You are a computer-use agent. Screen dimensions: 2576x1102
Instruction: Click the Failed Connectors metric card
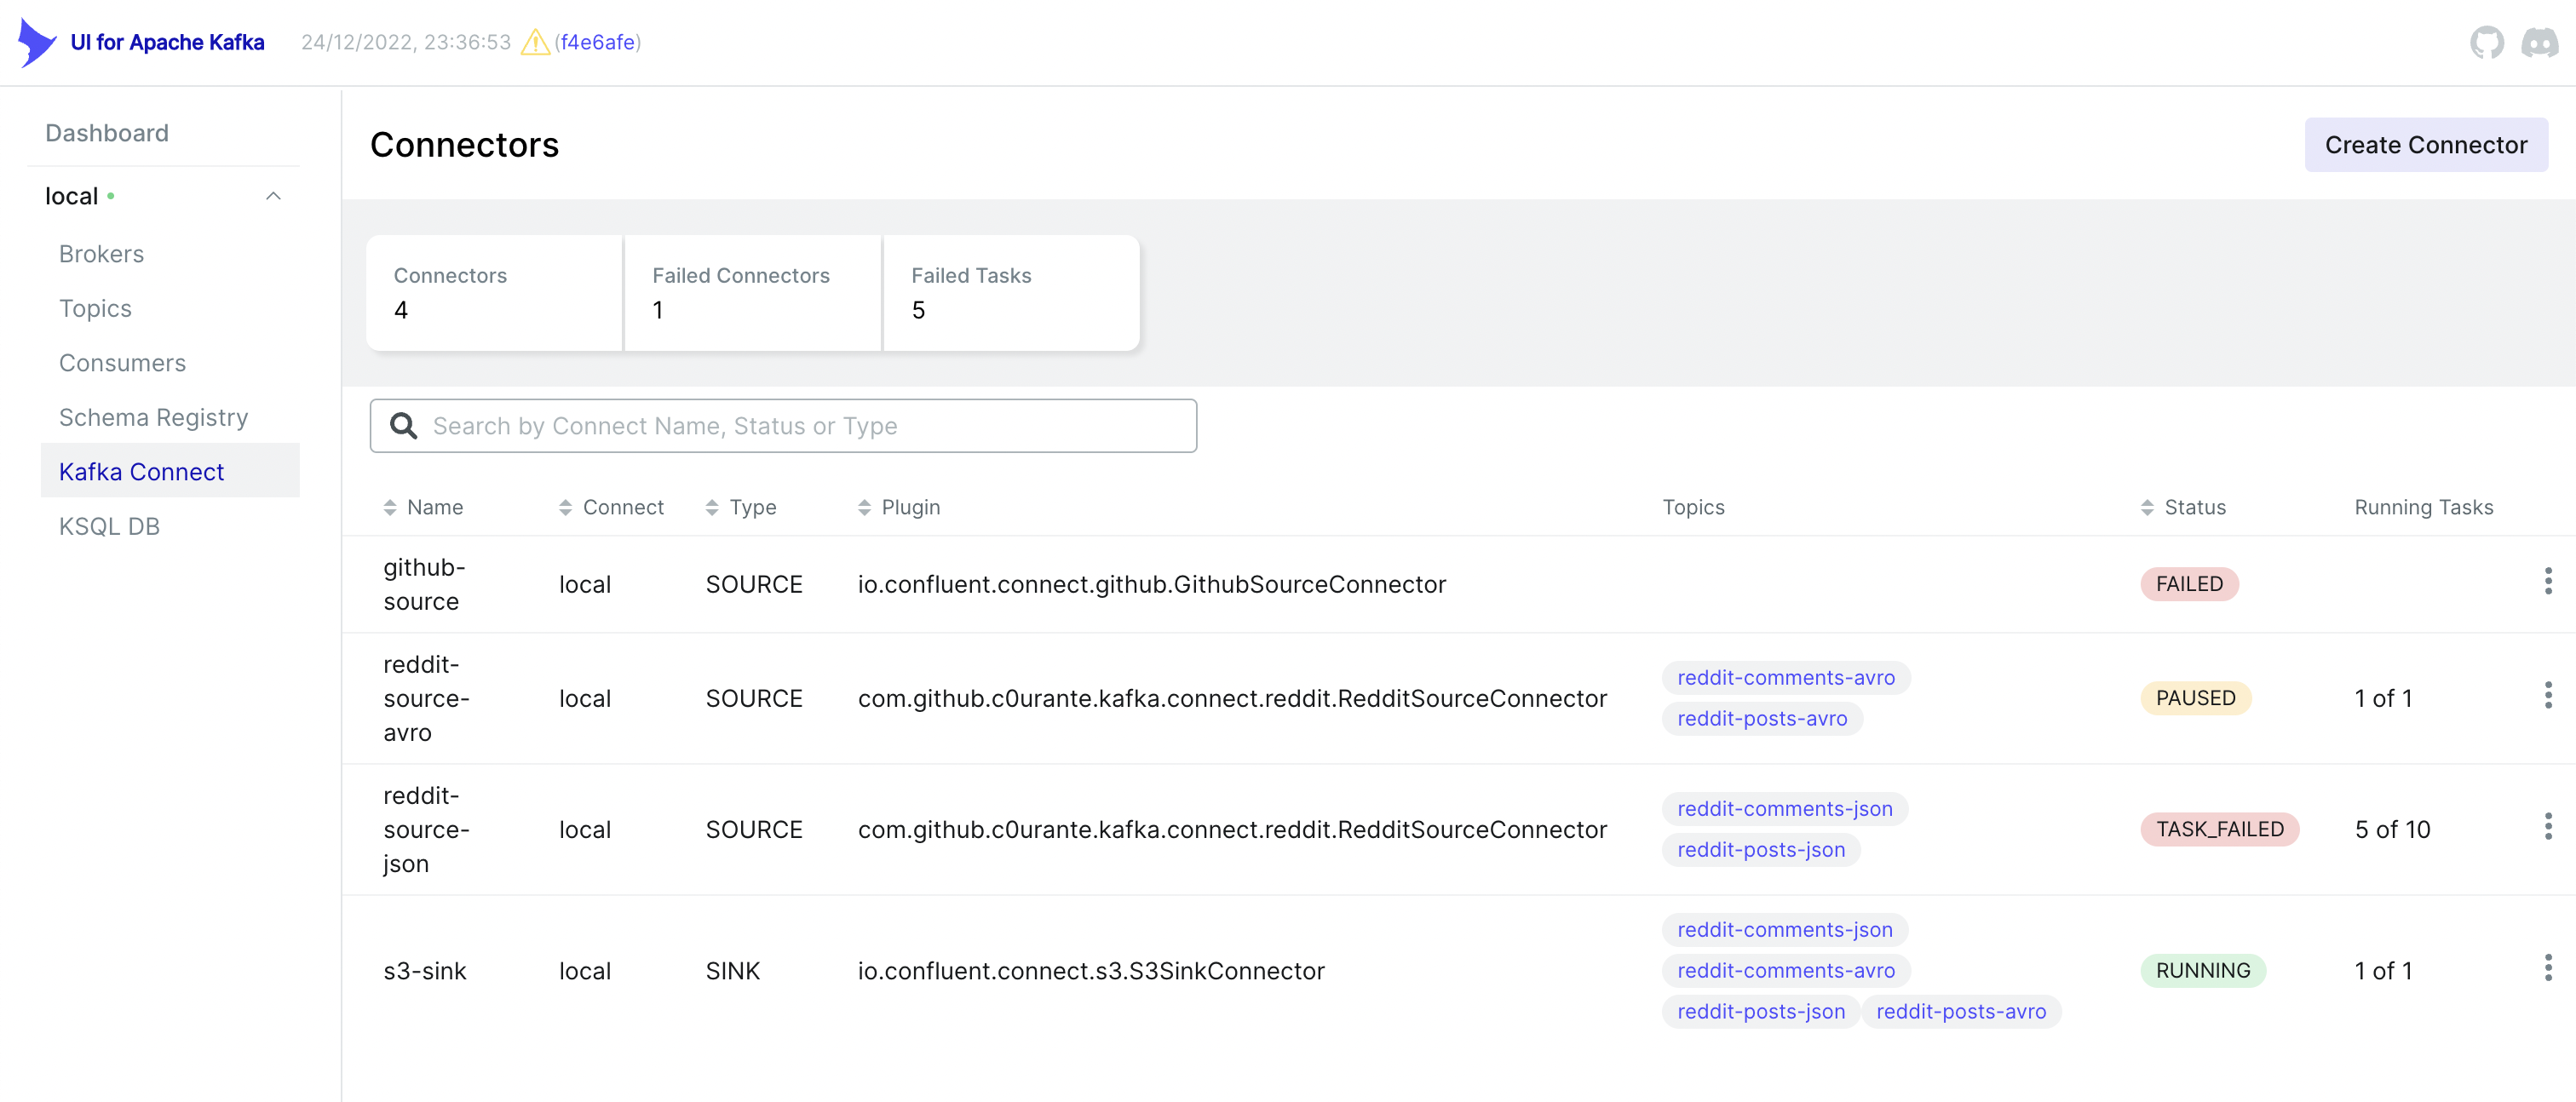pos(753,293)
